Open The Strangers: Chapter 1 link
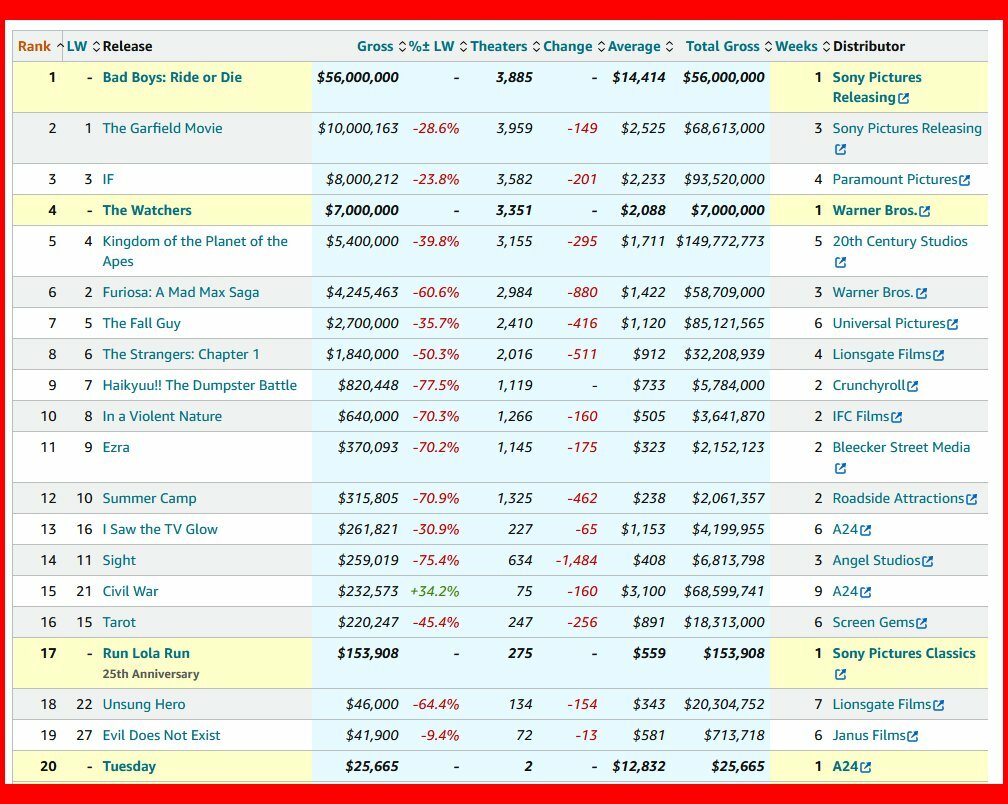This screenshot has height=804, width=1008. 181,354
